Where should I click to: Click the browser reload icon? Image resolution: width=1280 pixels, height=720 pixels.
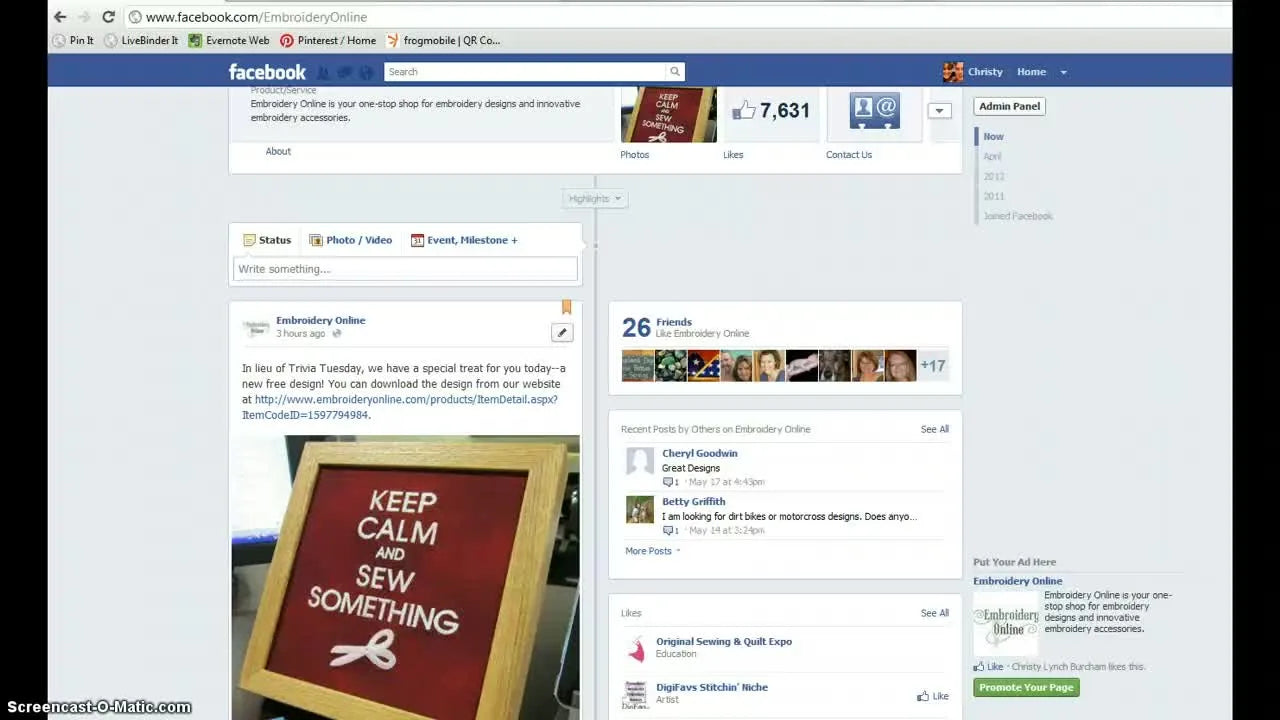pos(108,17)
